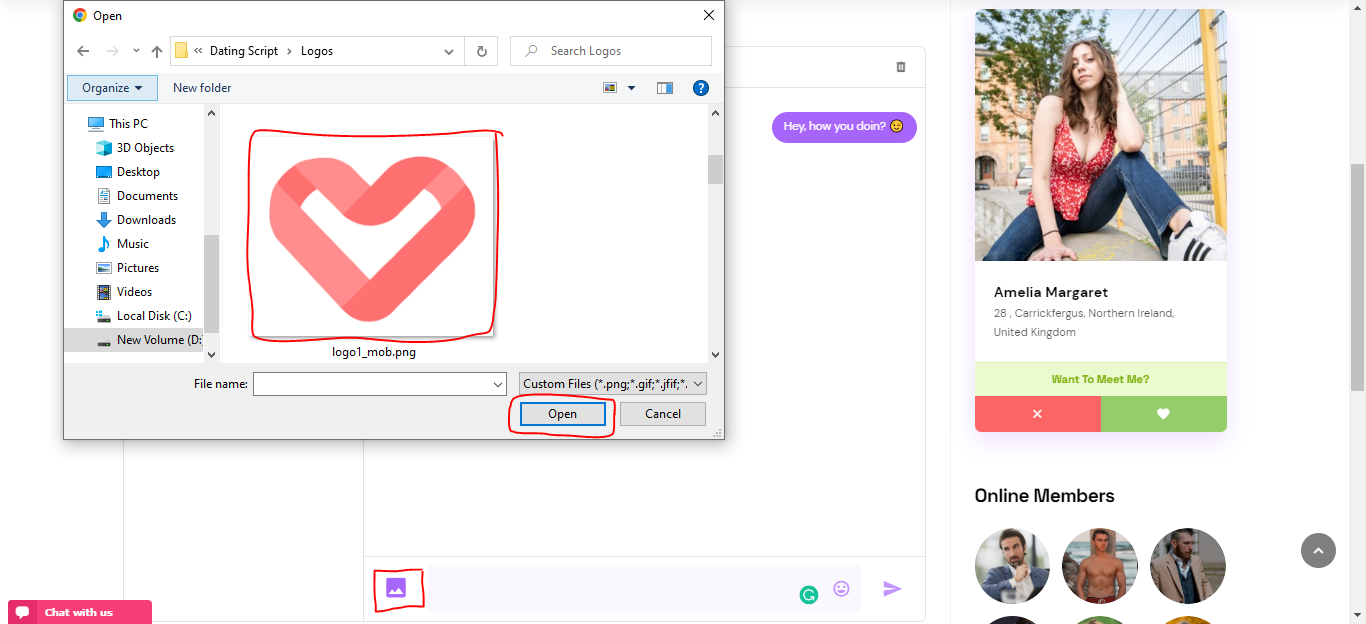Select Pictures in navigation pane
This screenshot has width=1366, height=624.
tap(138, 268)
